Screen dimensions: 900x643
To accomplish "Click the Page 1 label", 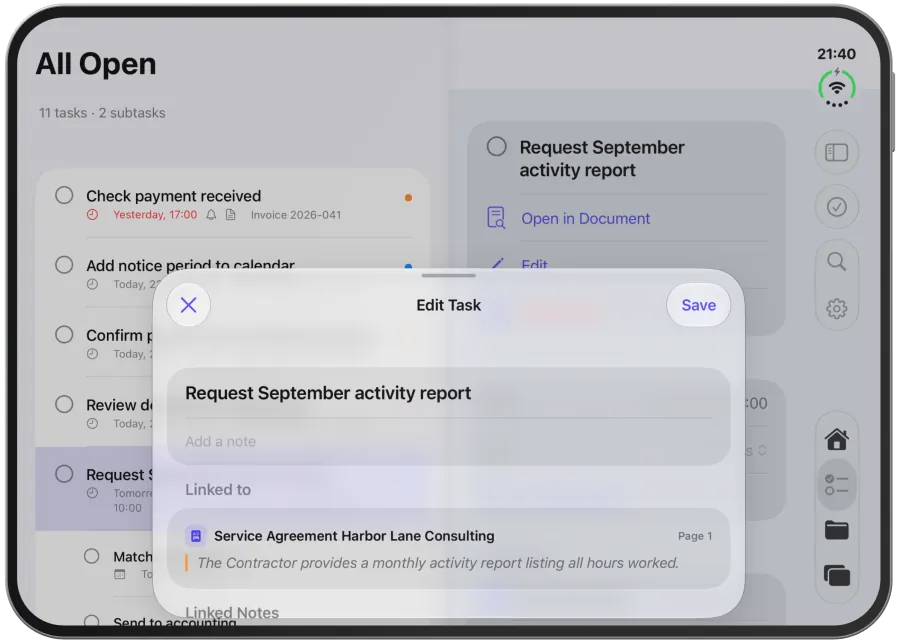I will (x=695, y=536).
